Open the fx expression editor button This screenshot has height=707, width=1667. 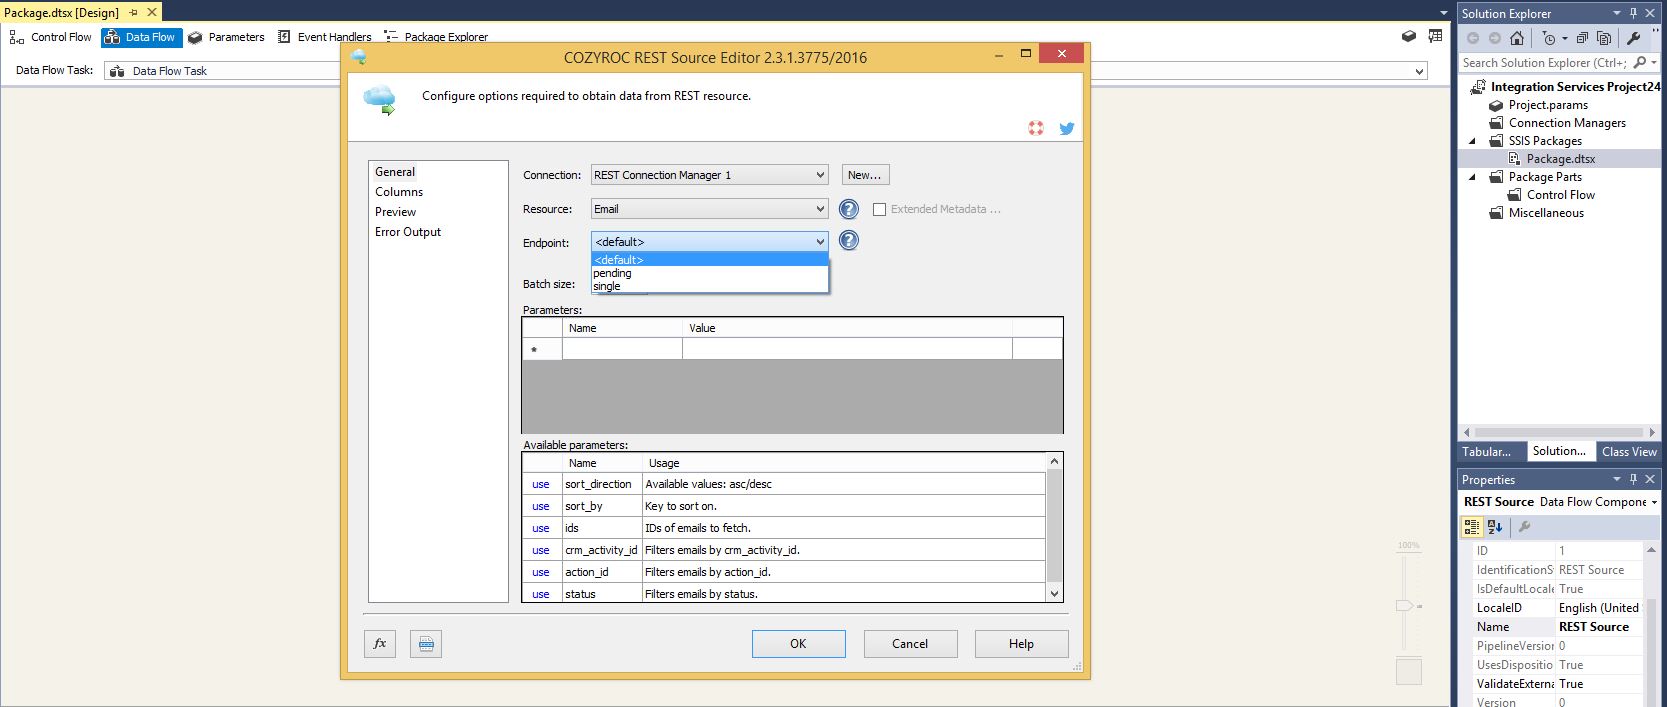click(380, 644)
